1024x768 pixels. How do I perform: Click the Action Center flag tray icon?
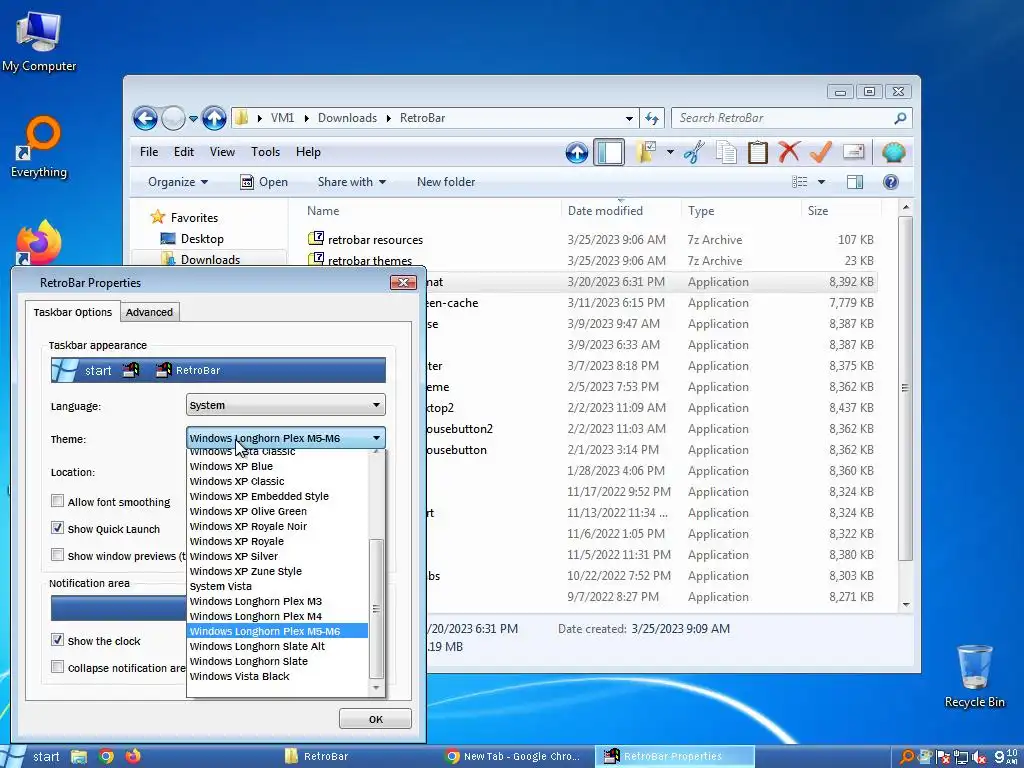coord(943,757)
